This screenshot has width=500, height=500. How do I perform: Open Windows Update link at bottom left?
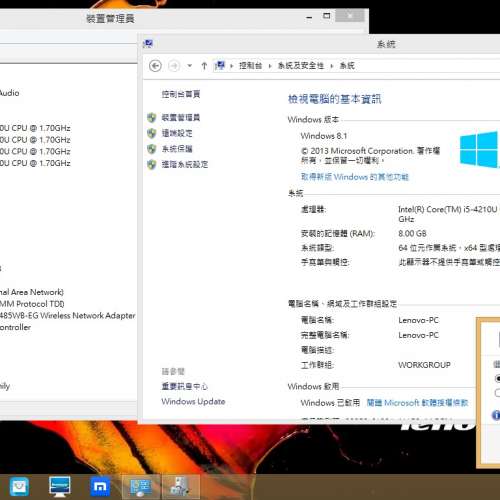(x=193, y=401)
